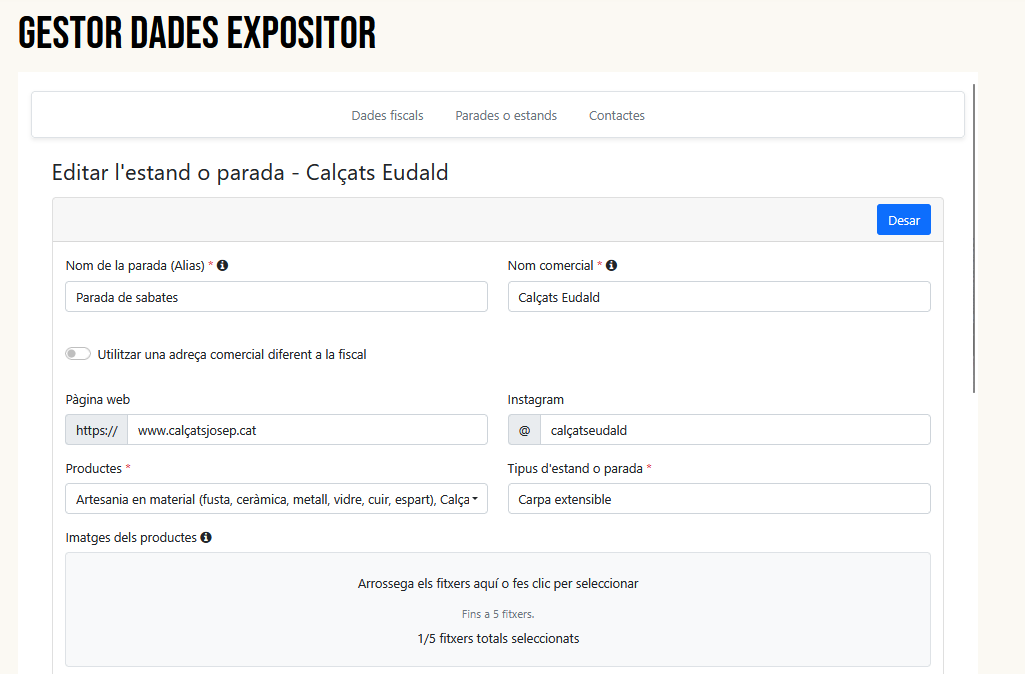
Task: Open the Parades o estands tab
Action: pyautogui.click(x=506, y=116)
